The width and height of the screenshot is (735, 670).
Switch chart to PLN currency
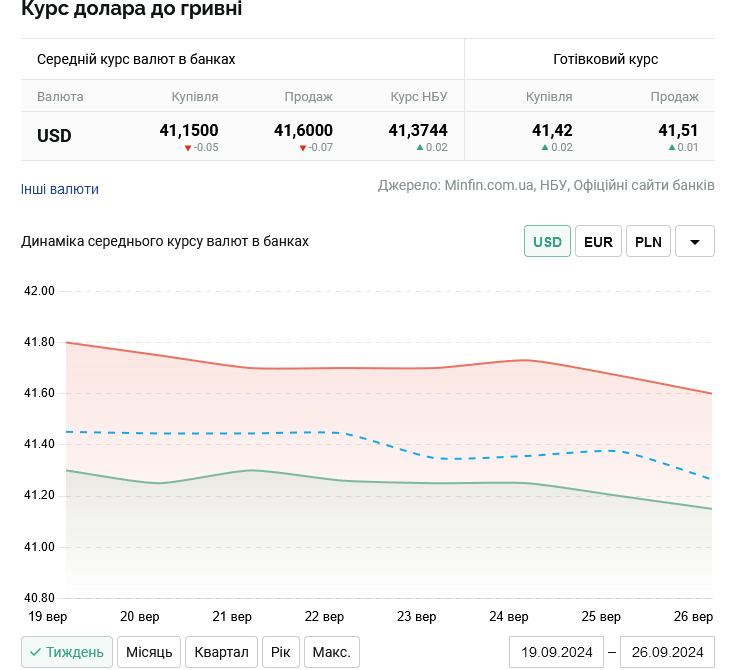(648, 242)
